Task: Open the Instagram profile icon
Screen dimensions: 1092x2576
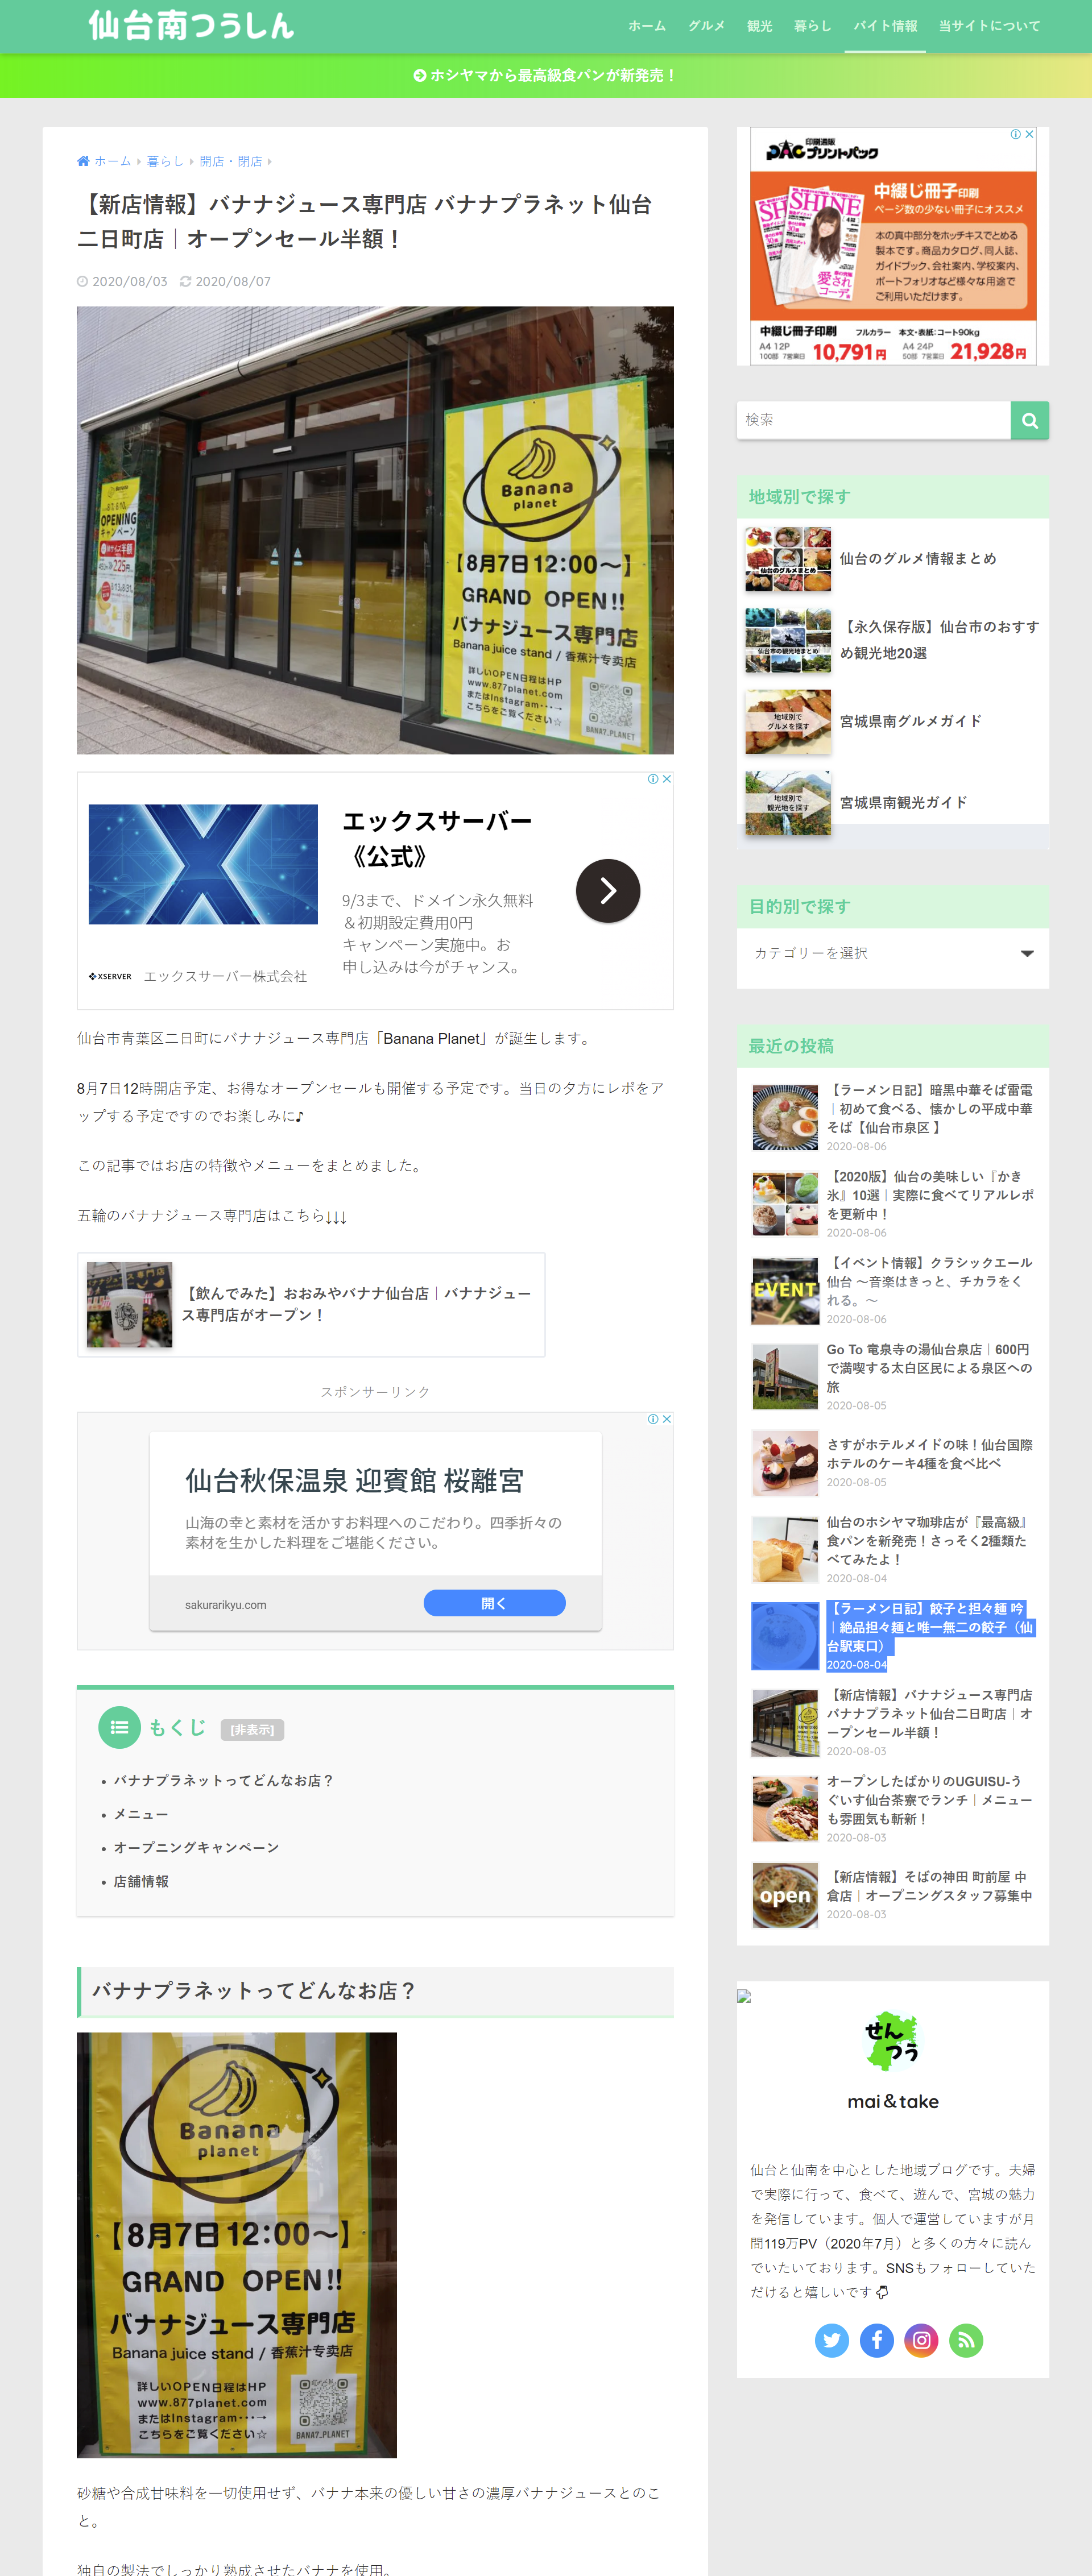Action: click(x=922, y=2340)
